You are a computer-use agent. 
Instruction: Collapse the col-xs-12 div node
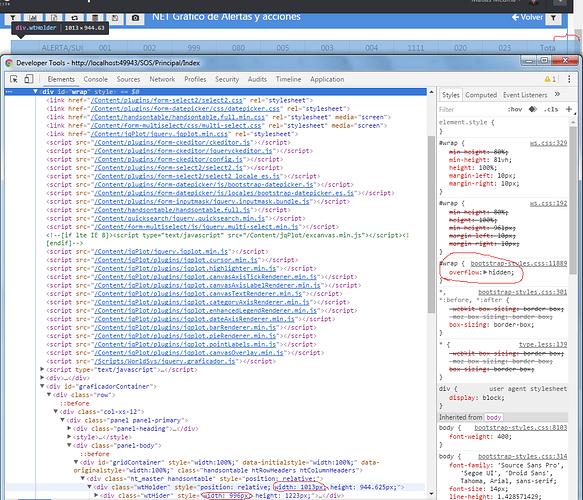(55, 412)
